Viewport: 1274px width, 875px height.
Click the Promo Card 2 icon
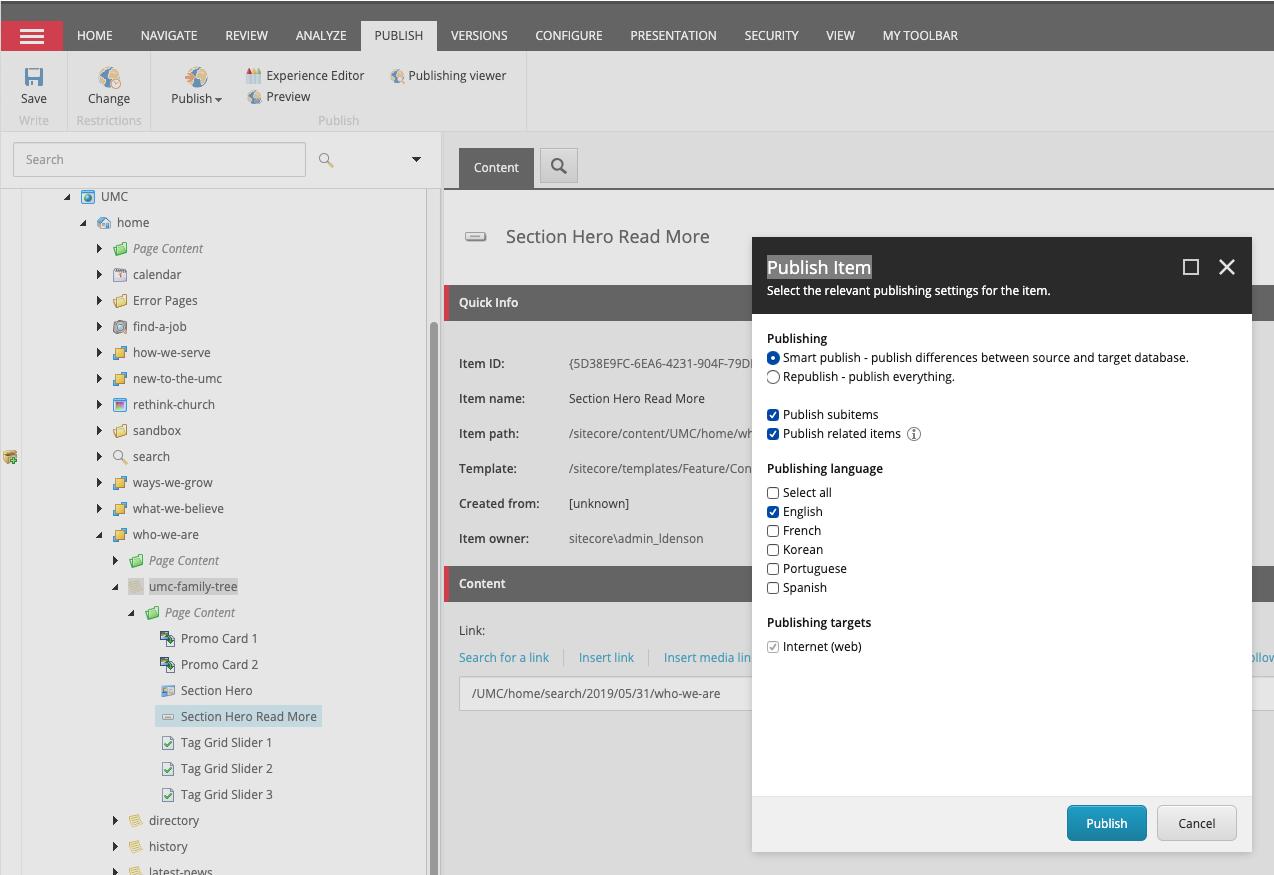click(168, 665)
